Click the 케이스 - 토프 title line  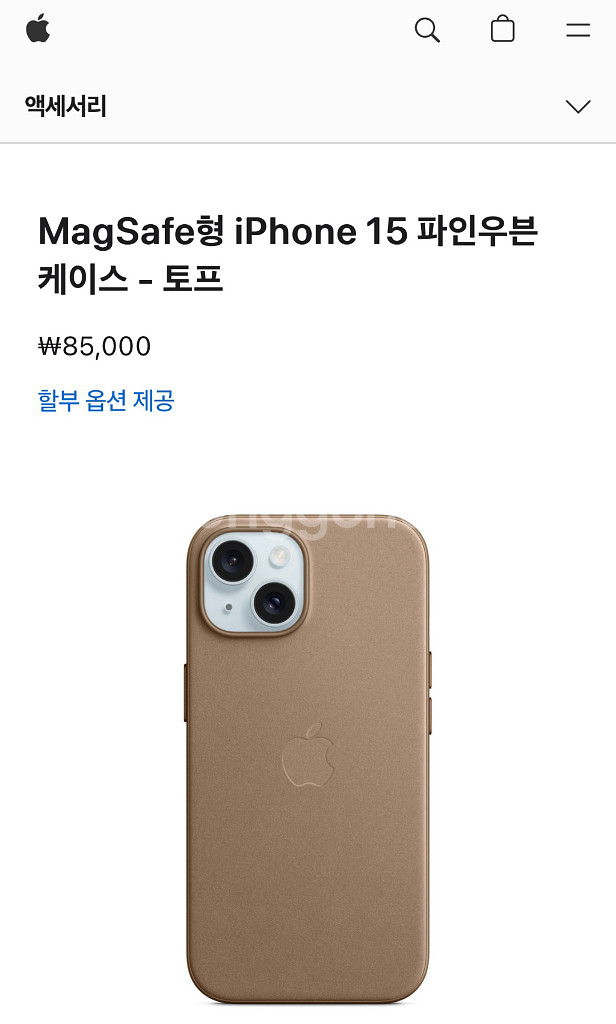click(131, 279)
